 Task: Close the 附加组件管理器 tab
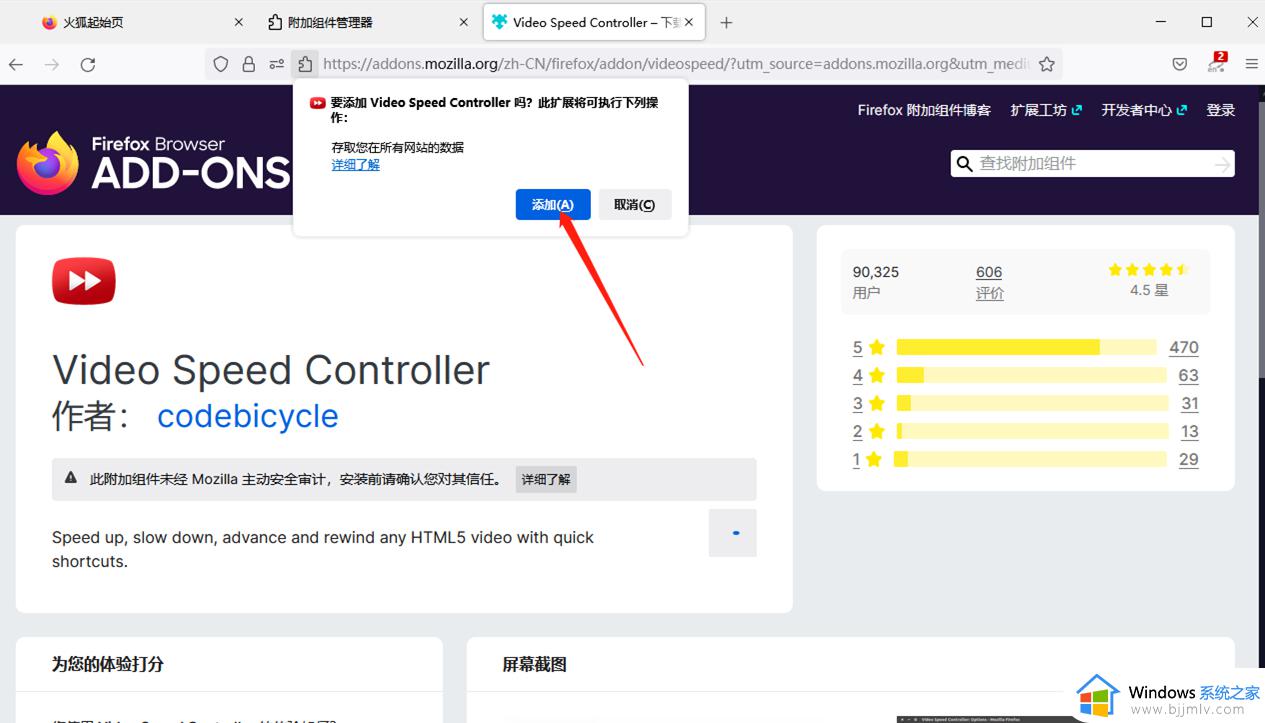(463, 22)
